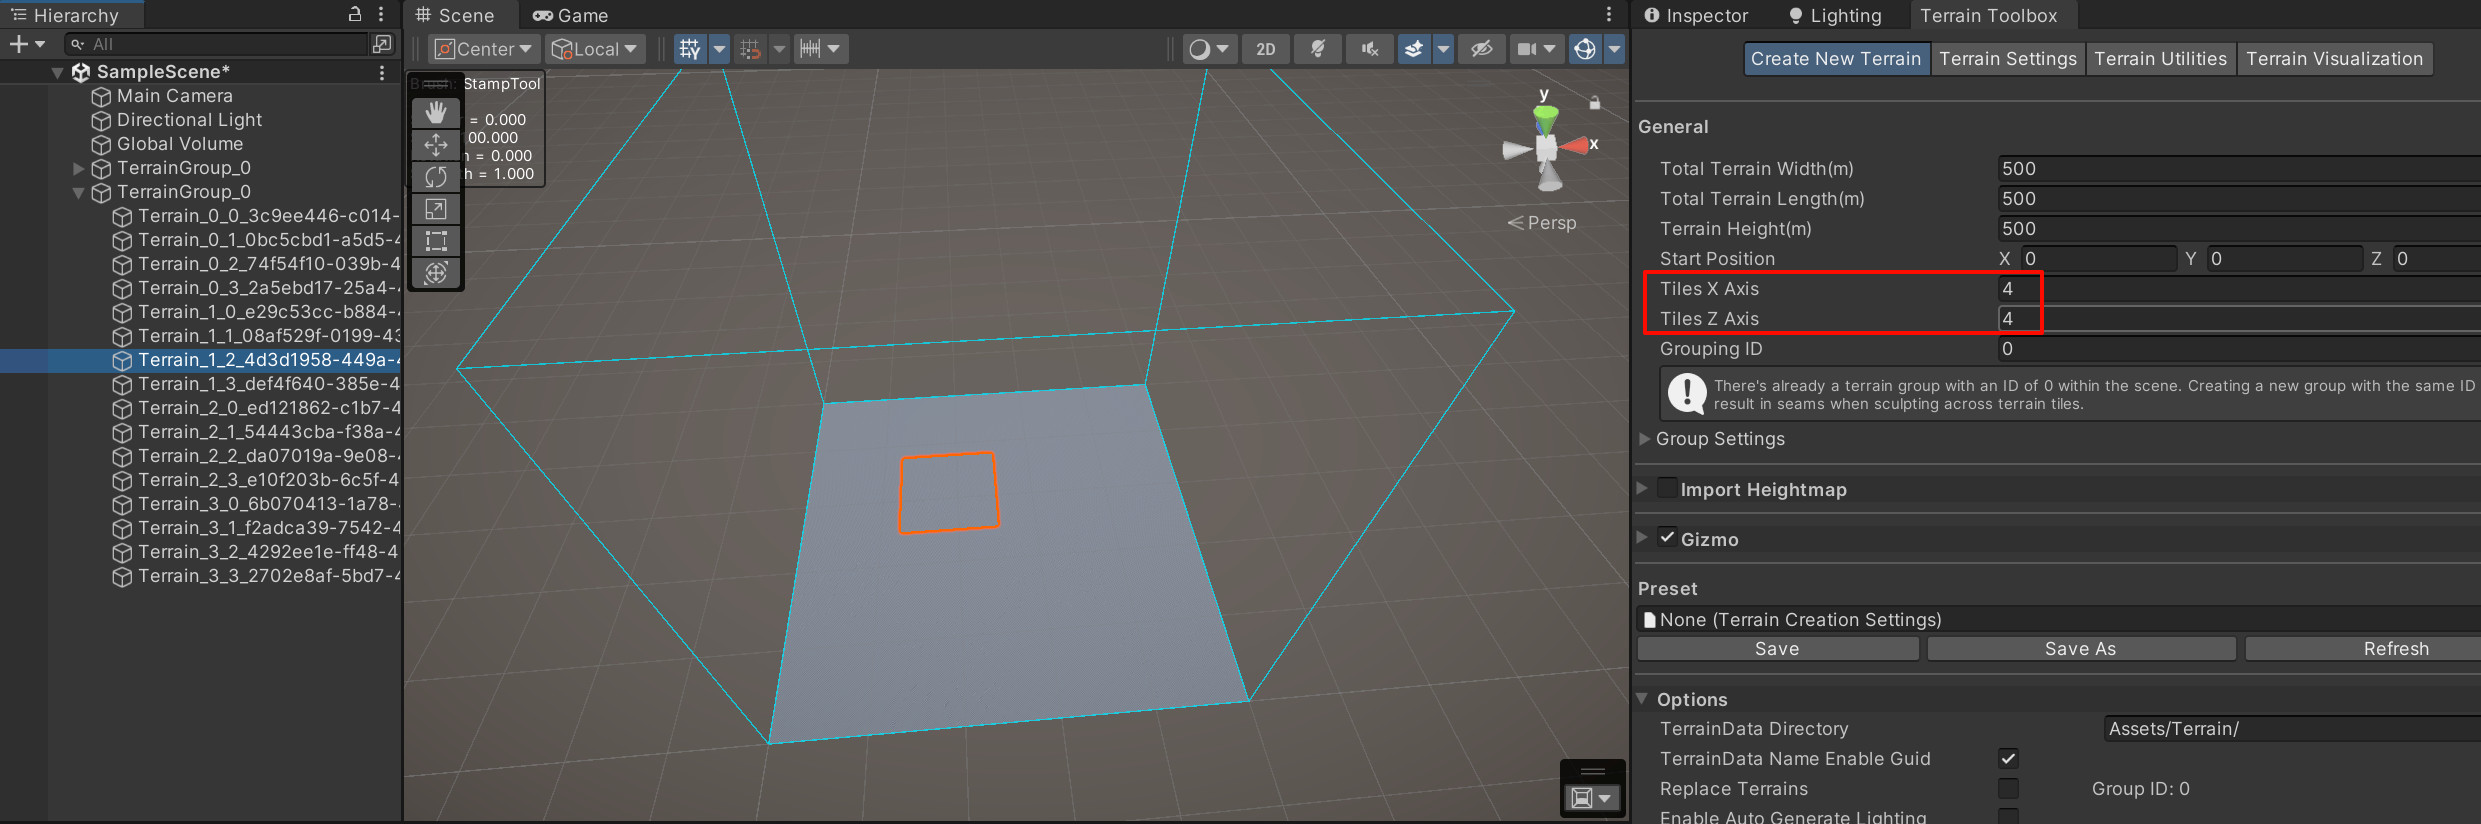2481x824 pixels.
Task: Open gizmos dropdown arrow
Action: coord(1614,49)
